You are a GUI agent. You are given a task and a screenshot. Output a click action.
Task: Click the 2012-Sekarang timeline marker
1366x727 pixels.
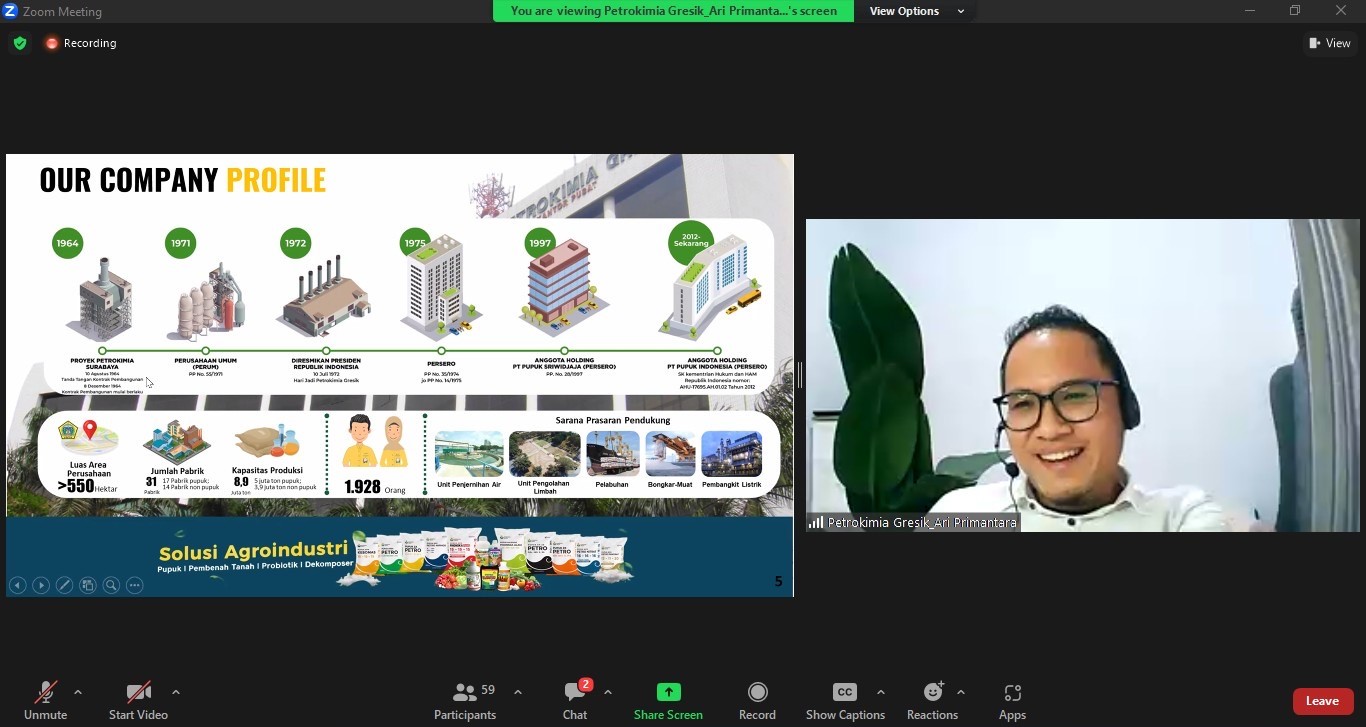[x=691, y=243]
